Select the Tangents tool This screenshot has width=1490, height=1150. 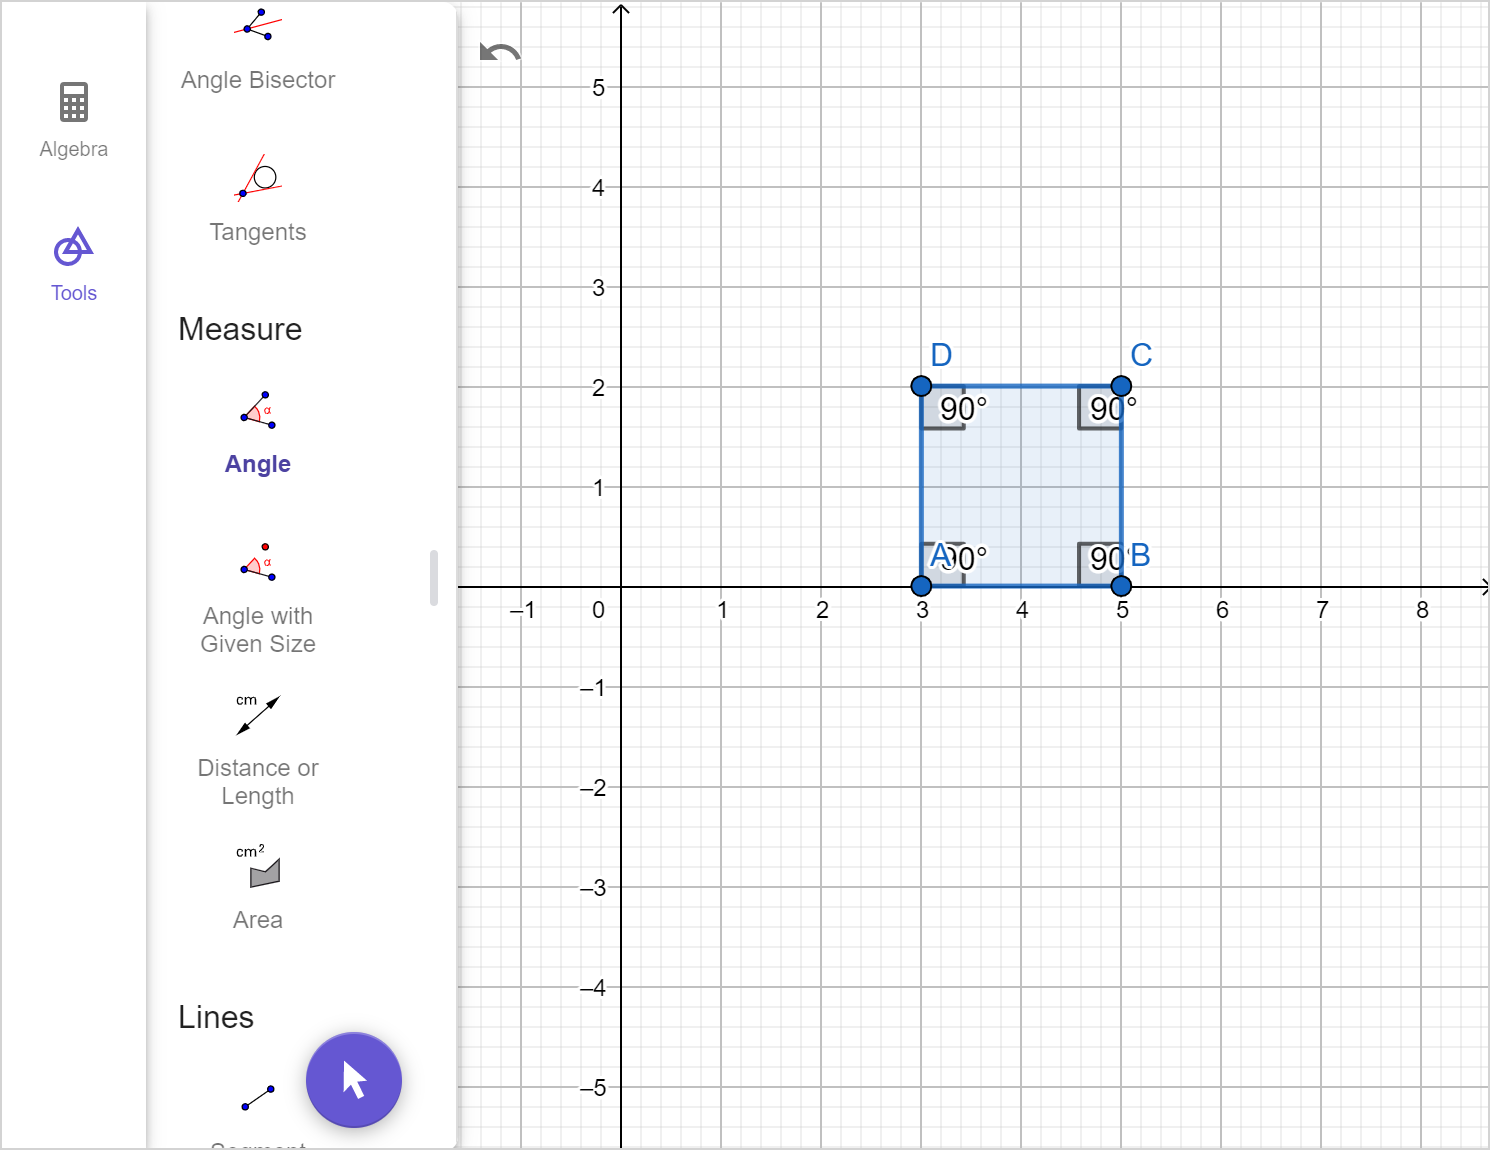pos(258,200)
